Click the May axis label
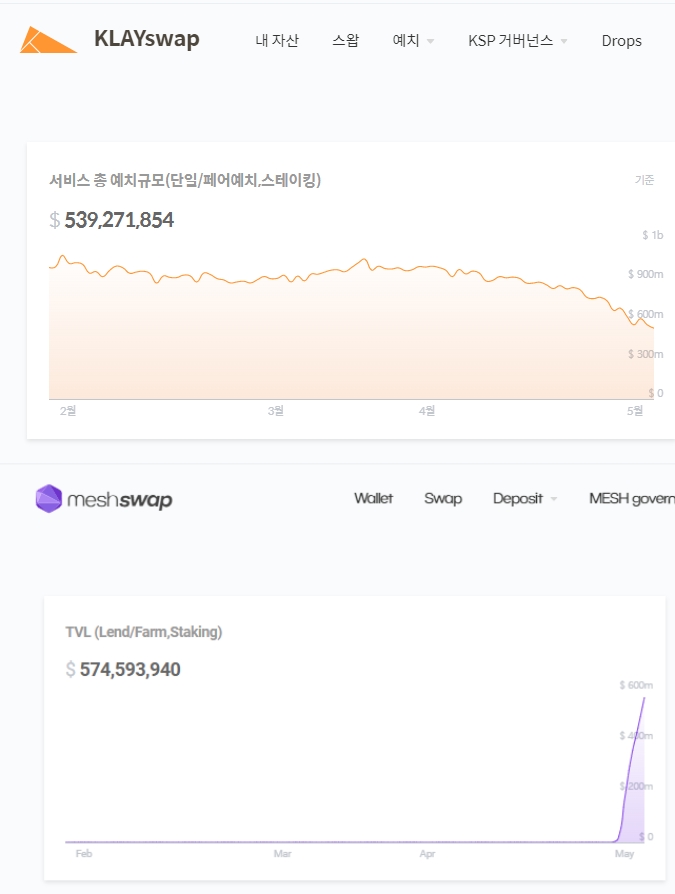The width and height of the screenshot is (675, 894). point(624,854)
